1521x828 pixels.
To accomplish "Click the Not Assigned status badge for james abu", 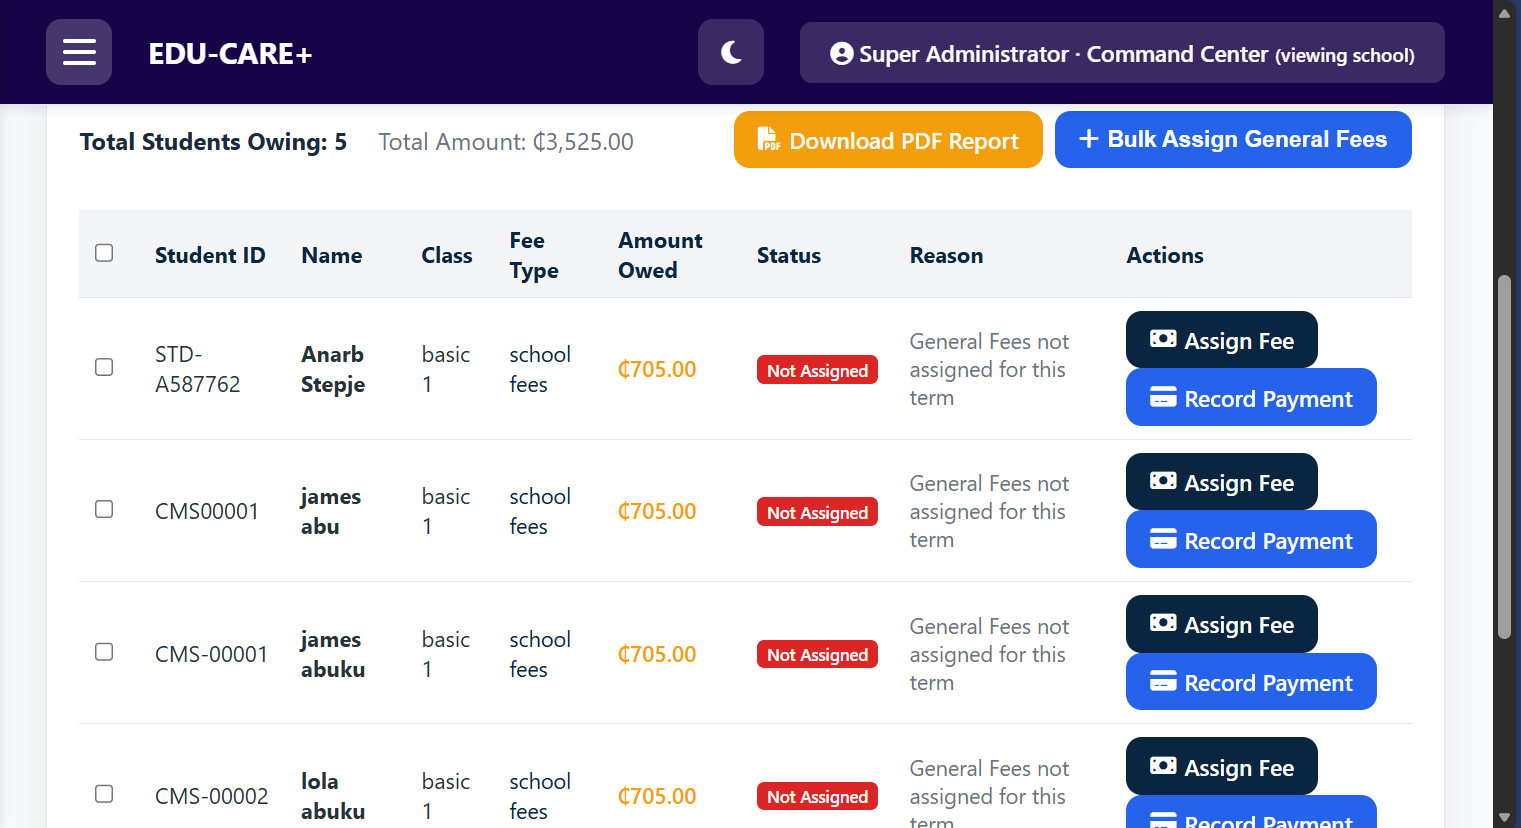I will click(817, 512).
